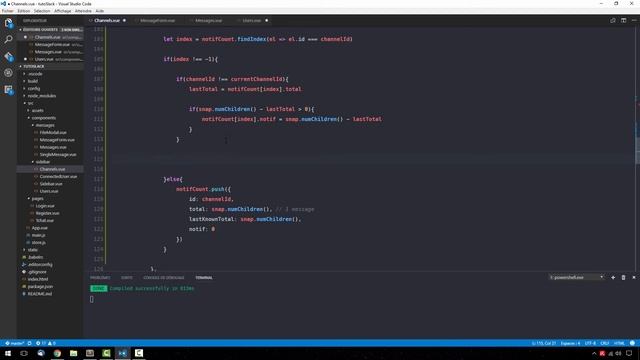The width and height of the screenshot is (640, 360).
Task: Kill the terminal with trash icon
Action: point(623,278)
